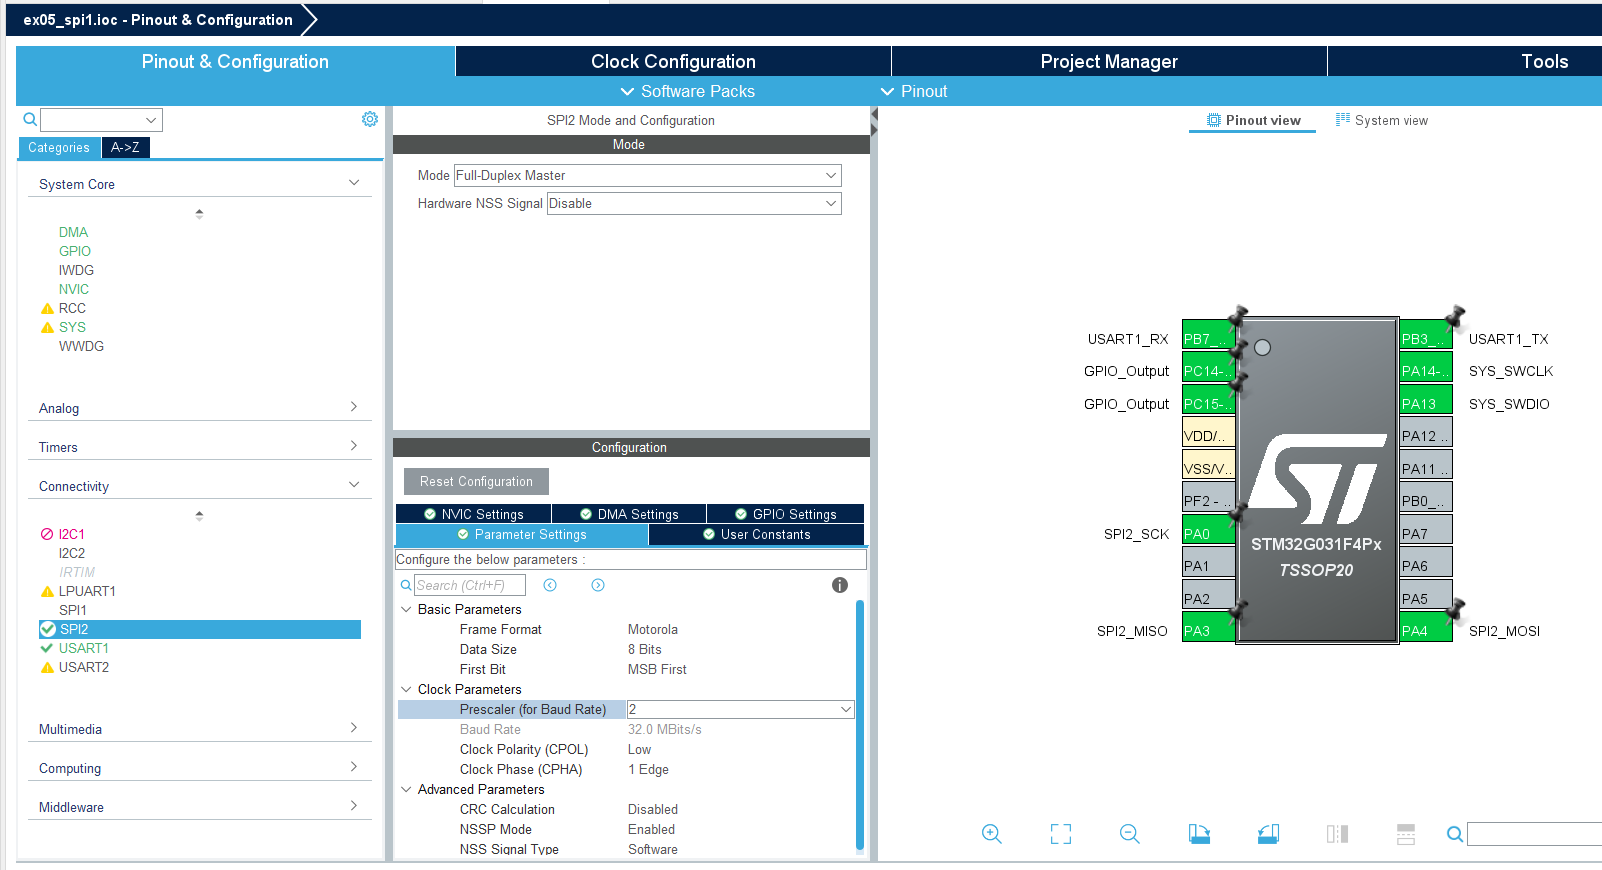
Task: Open the User Constants tab
Action: pyautogui.click(x=756, y=534)
